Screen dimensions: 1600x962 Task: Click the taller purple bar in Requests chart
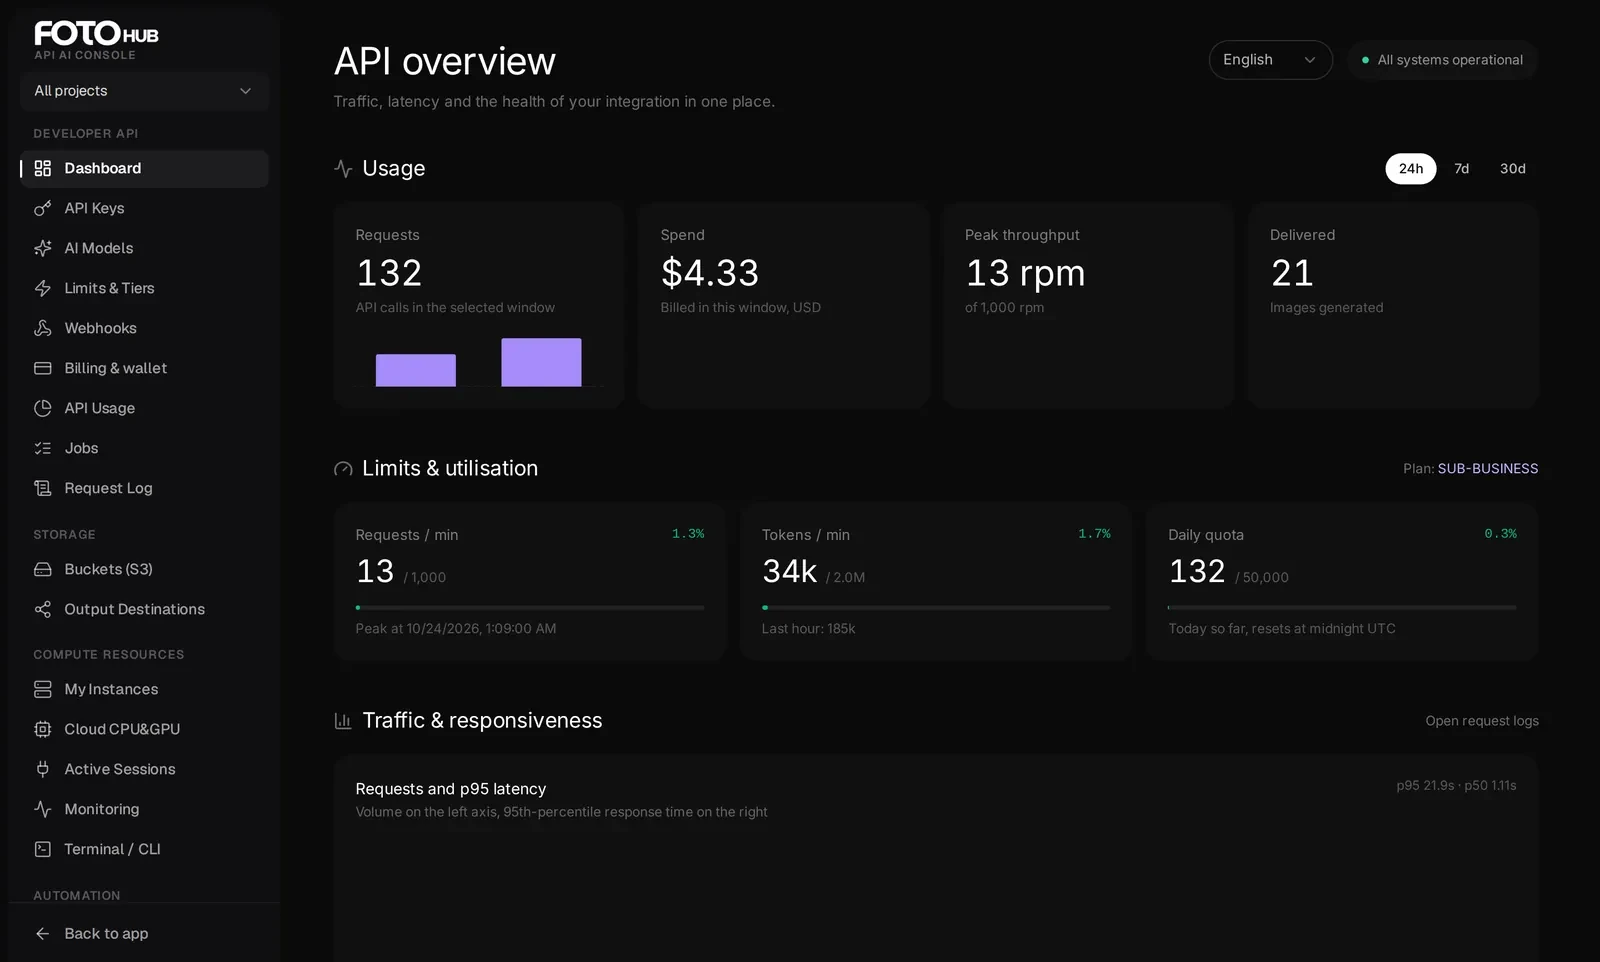pos(541,362)
